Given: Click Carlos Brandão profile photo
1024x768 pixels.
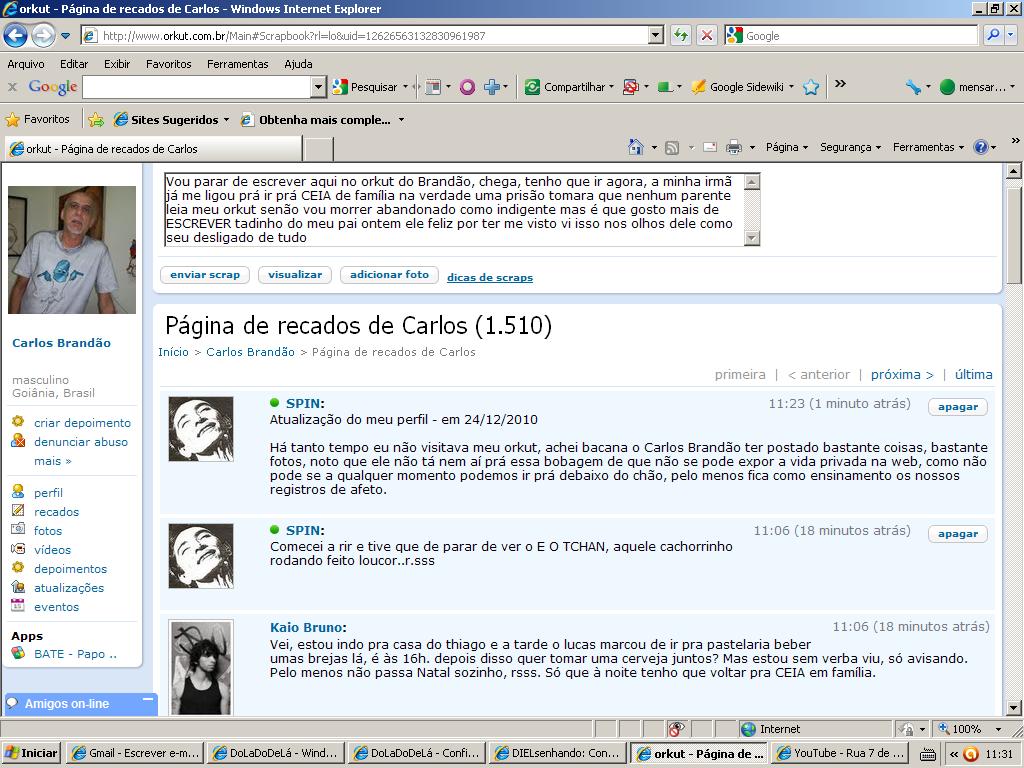Looking at the screenshot, I should click(x=72, y=250).
